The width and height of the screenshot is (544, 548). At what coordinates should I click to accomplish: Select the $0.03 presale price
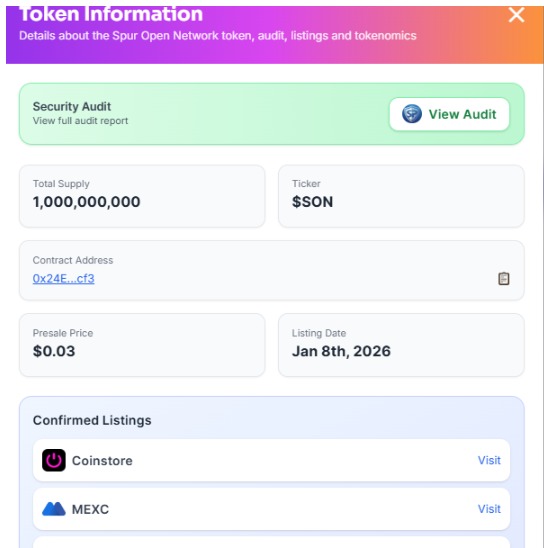[54, 351]
